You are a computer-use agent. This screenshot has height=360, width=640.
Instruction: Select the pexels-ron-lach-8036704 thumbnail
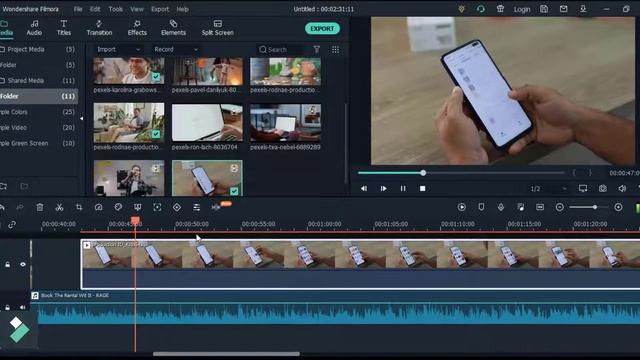[x=207, y=122]
